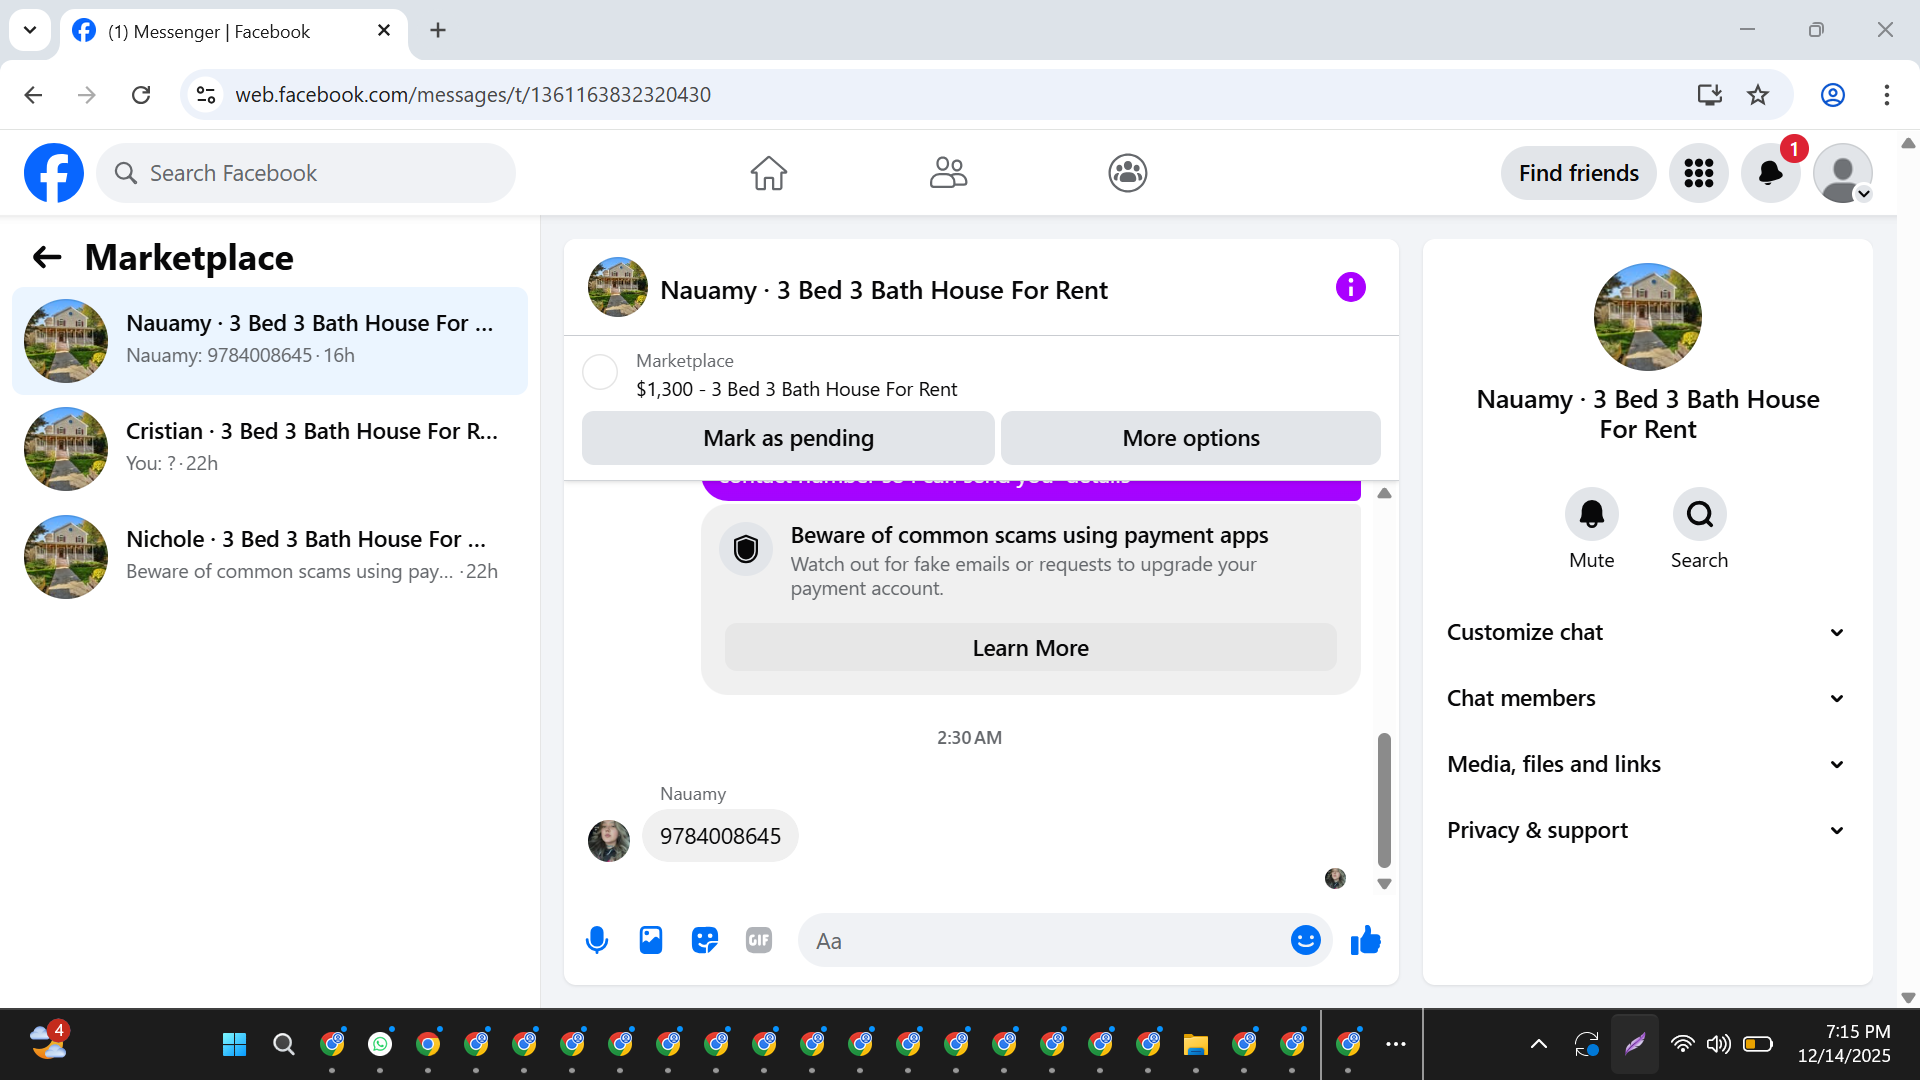Expand the Chat members section
Viewport: 1920px width, 1080px height.
click(1647, 698)
